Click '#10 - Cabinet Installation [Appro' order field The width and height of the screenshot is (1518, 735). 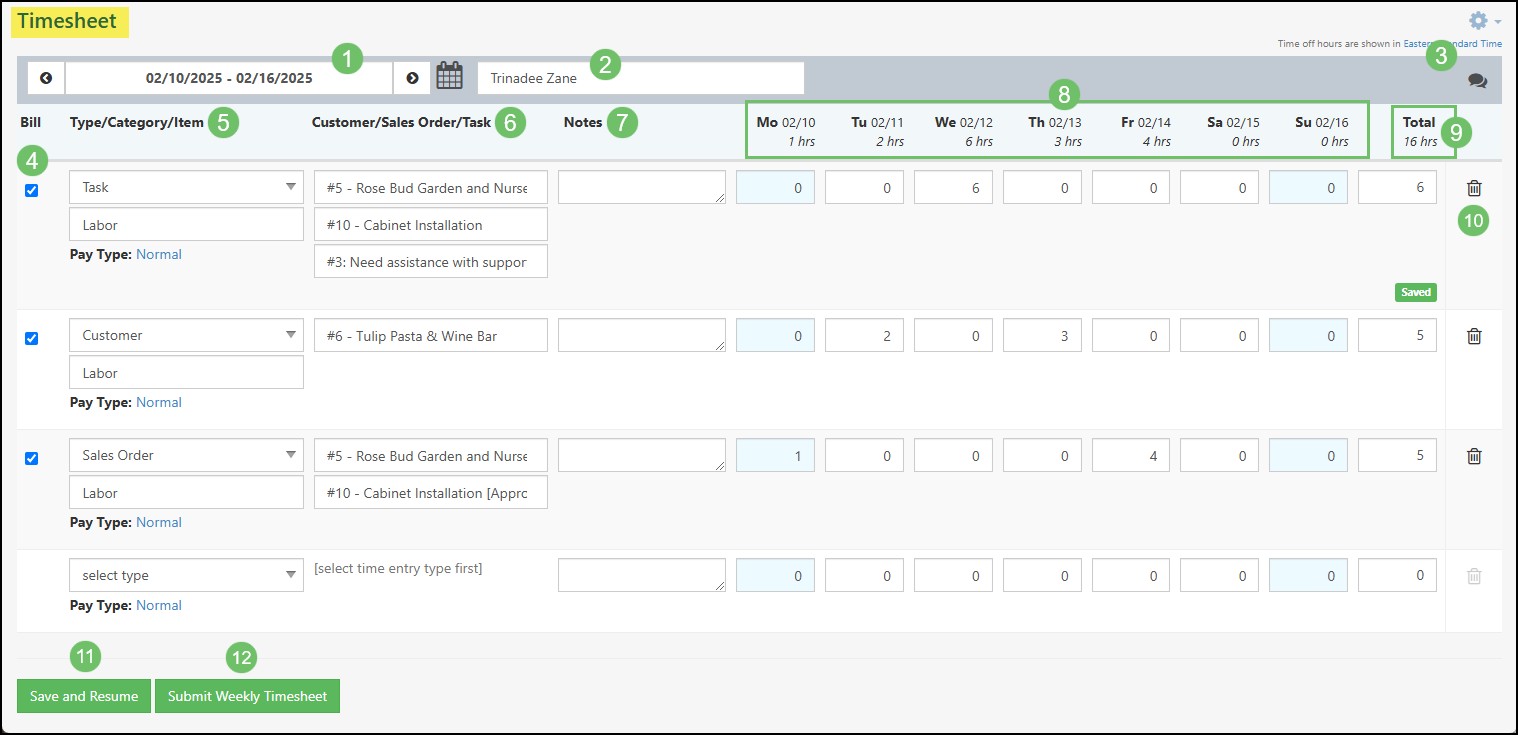click(x=431, y=493)
